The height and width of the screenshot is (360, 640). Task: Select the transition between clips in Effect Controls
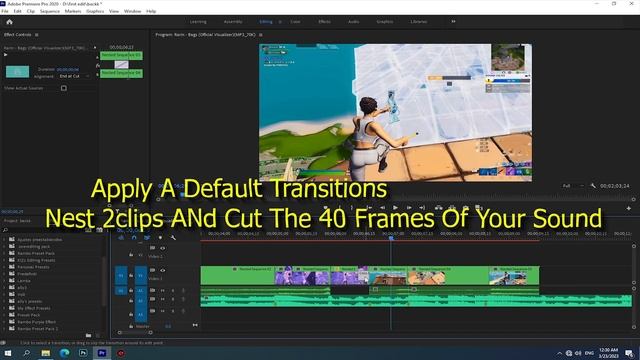(121, 64)
